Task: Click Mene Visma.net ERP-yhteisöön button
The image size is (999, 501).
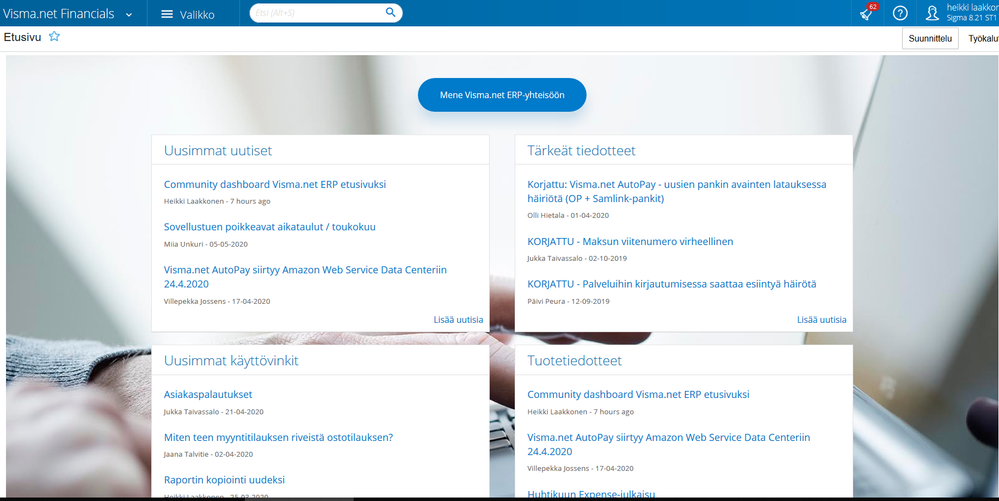Action: 502,95
